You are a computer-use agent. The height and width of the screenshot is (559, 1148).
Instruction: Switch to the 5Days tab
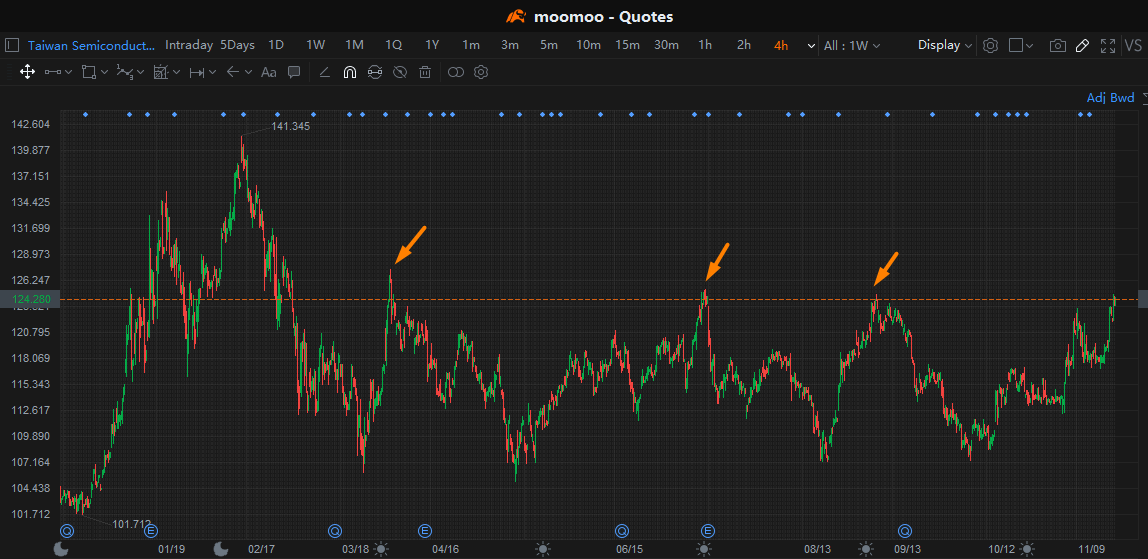[x=237, y=45]
